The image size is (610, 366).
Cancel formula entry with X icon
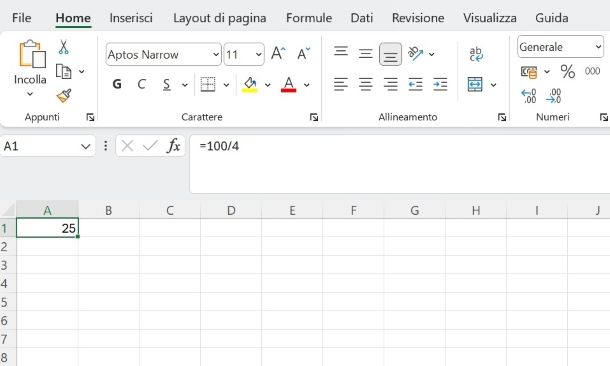click(x=127, y=146)
